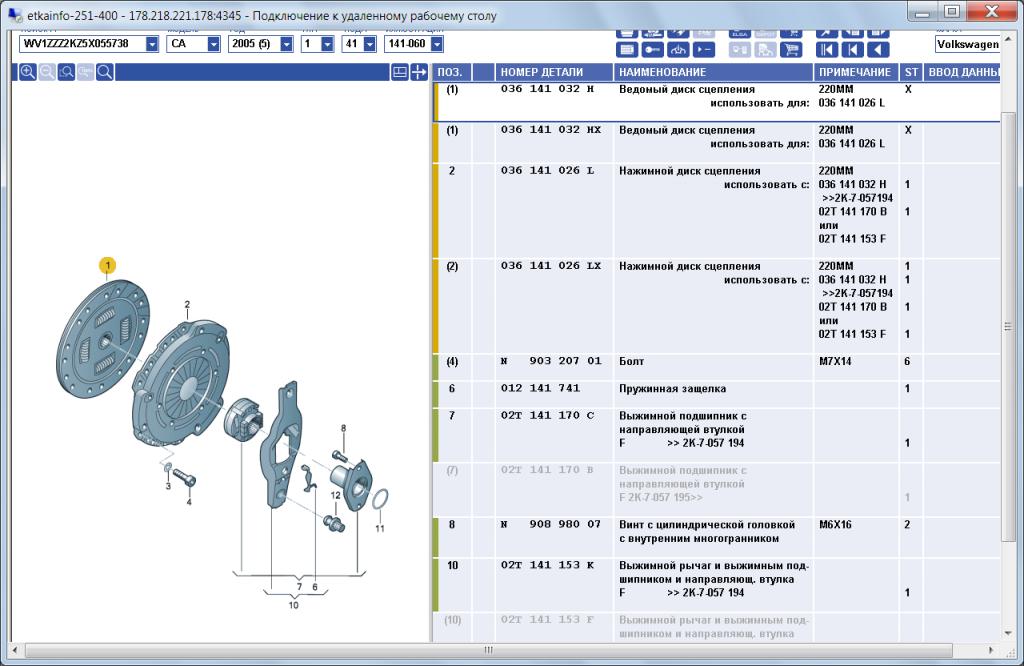Click callout number 2 above pressure plate
Viewport: 1024px width, 666px height.
pyautogui.click(x=187, y=304)
